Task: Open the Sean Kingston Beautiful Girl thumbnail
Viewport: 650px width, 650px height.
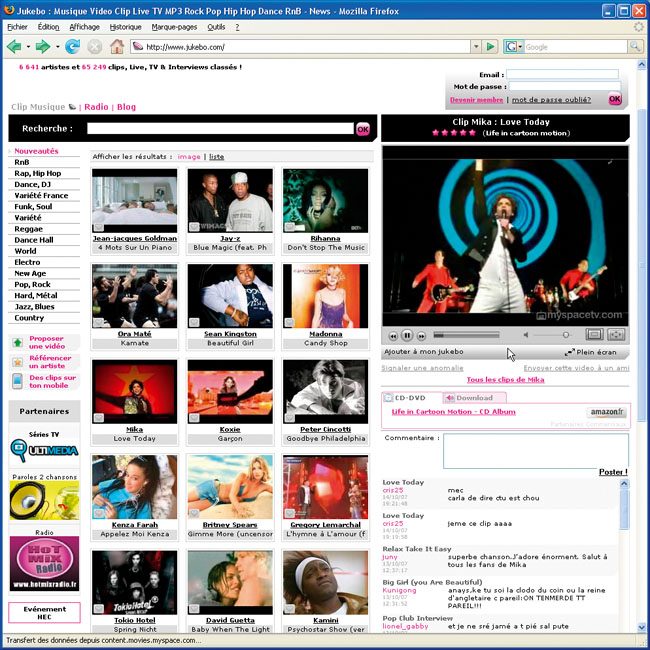Action: click(230, 296)
